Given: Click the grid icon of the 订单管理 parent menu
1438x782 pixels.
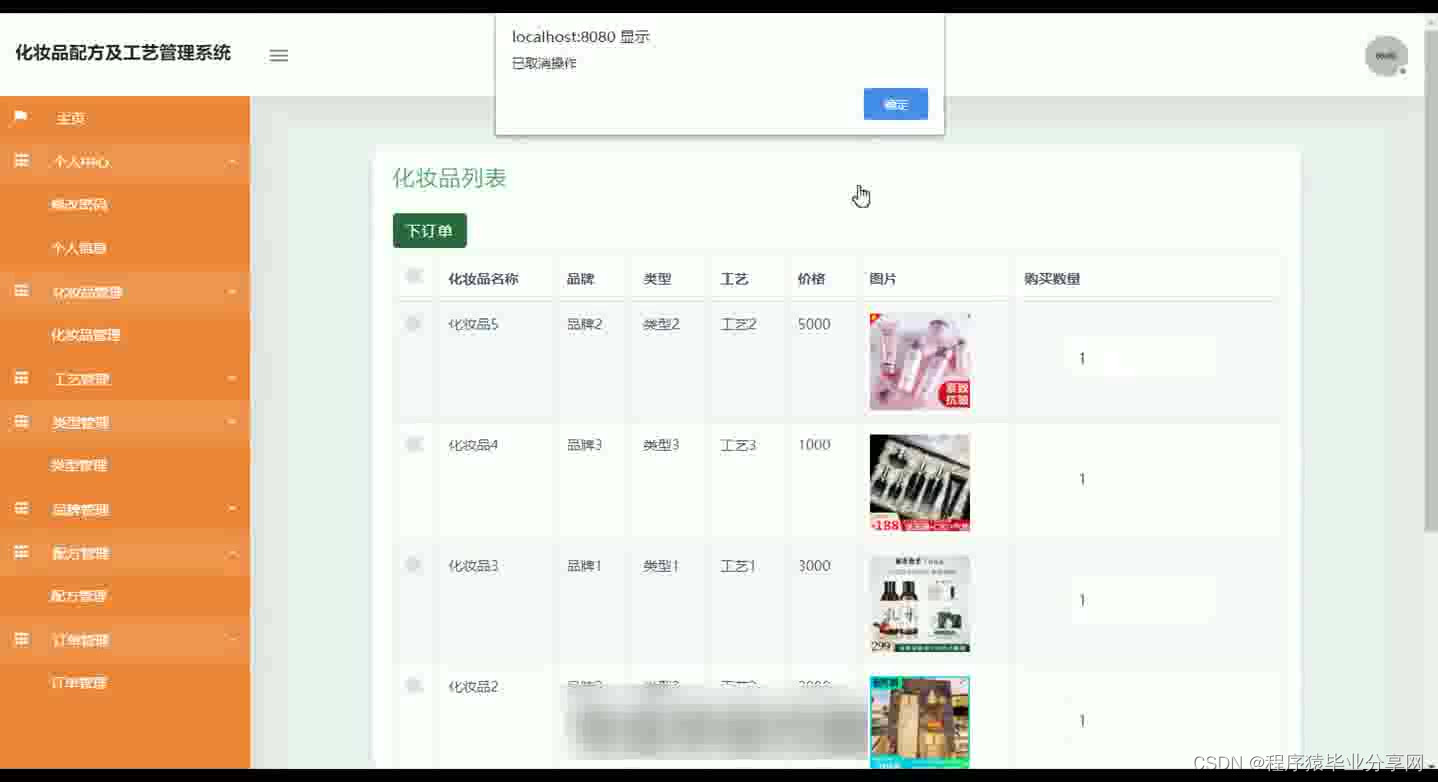Looking at the screenshot, I should point(21,639).
